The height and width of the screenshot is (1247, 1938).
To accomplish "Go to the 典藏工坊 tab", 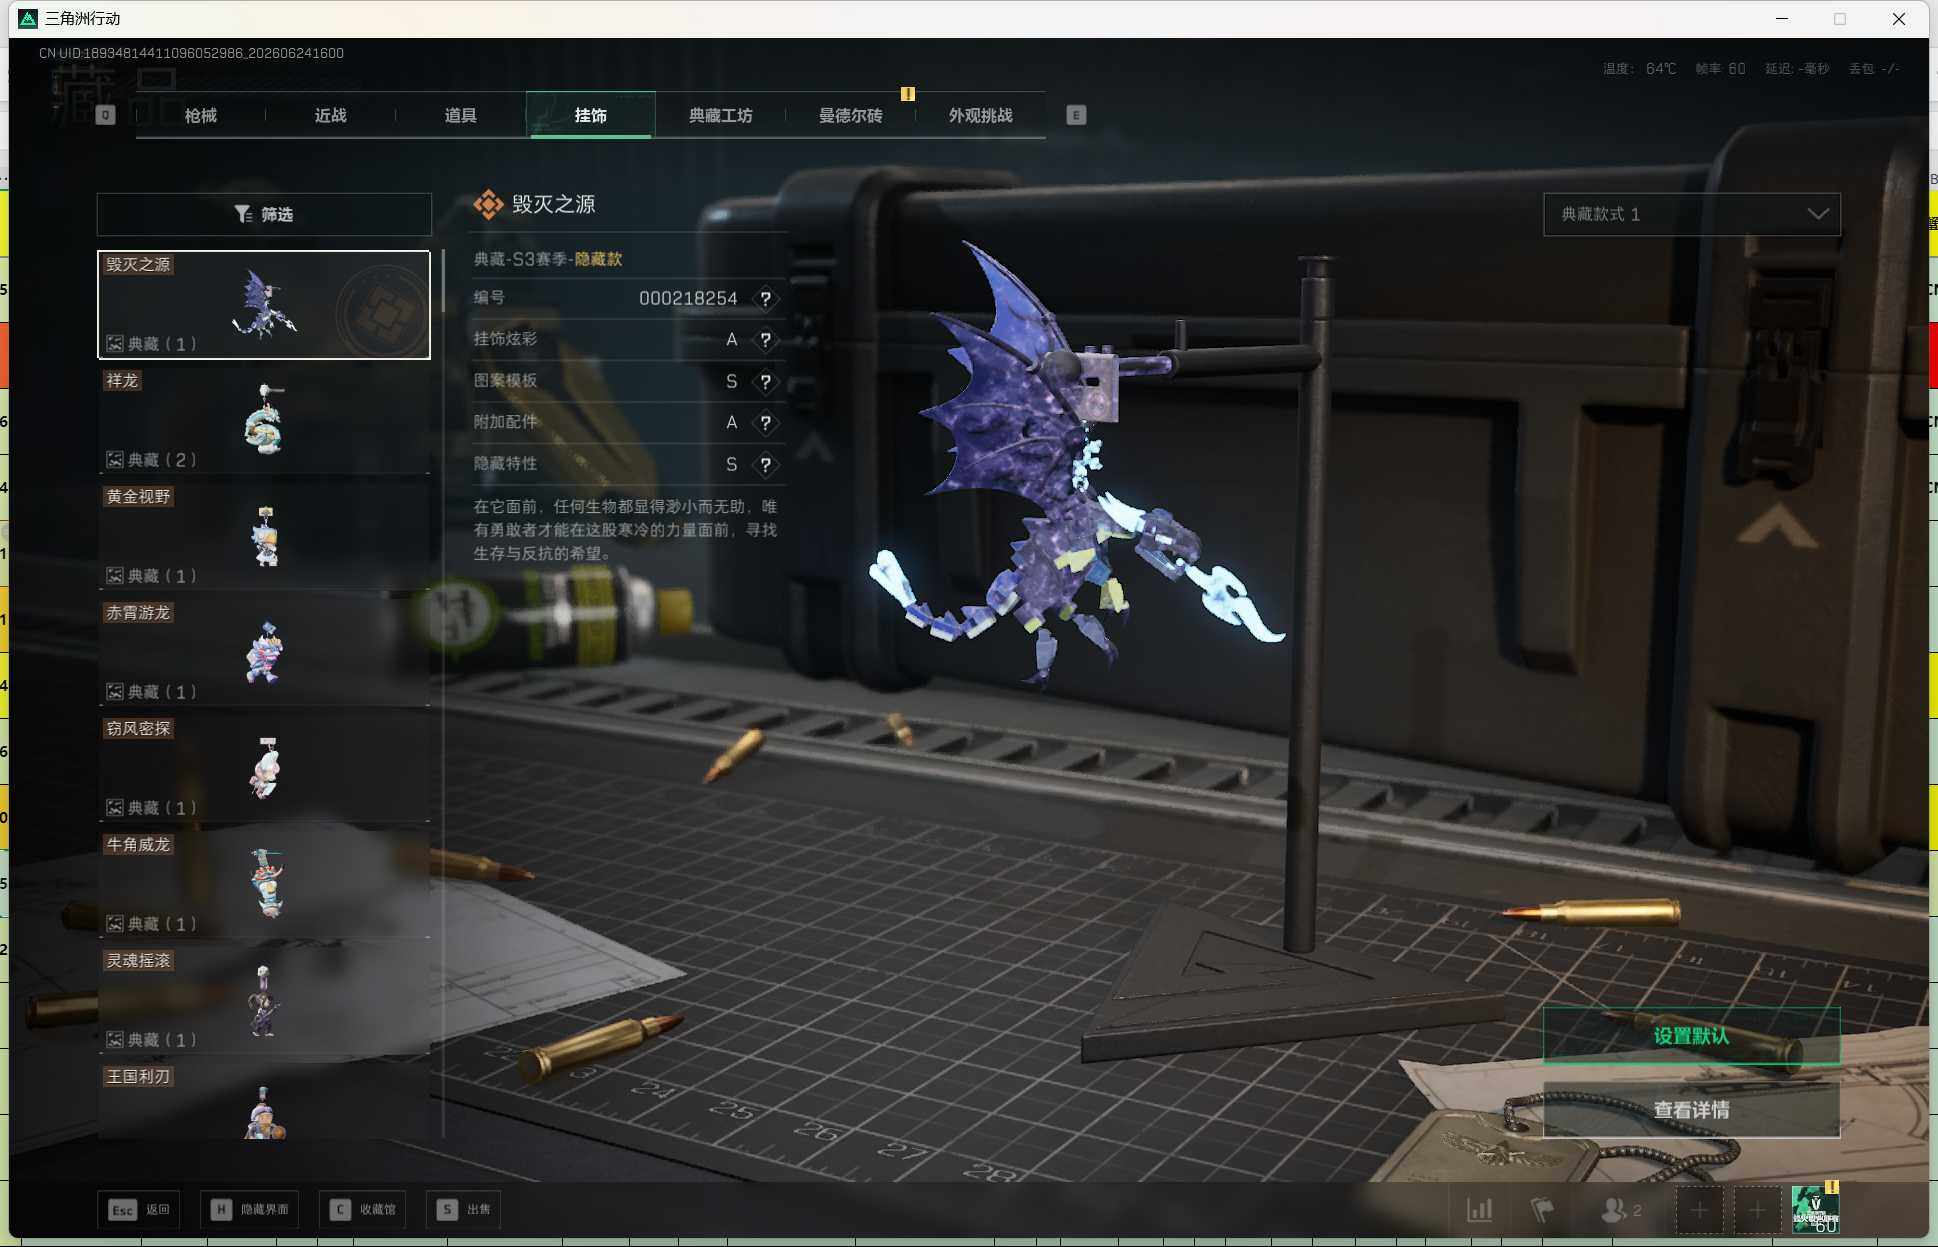I will tap(720, 115).
